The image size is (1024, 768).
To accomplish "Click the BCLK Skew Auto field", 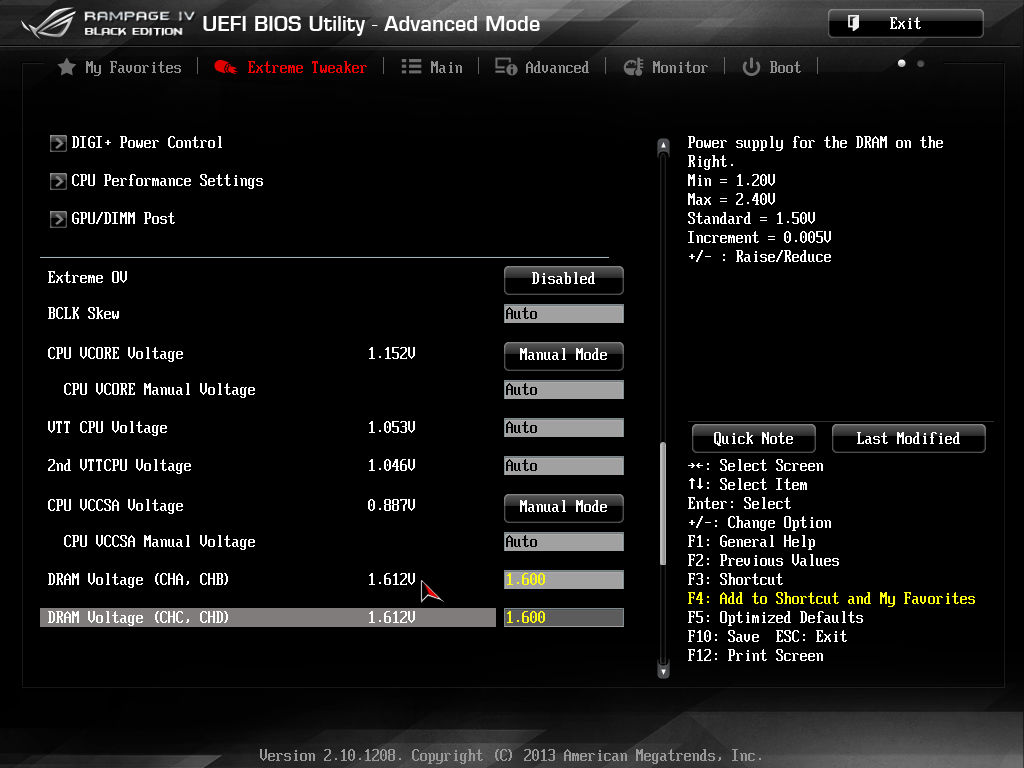I will pos(564,313).
